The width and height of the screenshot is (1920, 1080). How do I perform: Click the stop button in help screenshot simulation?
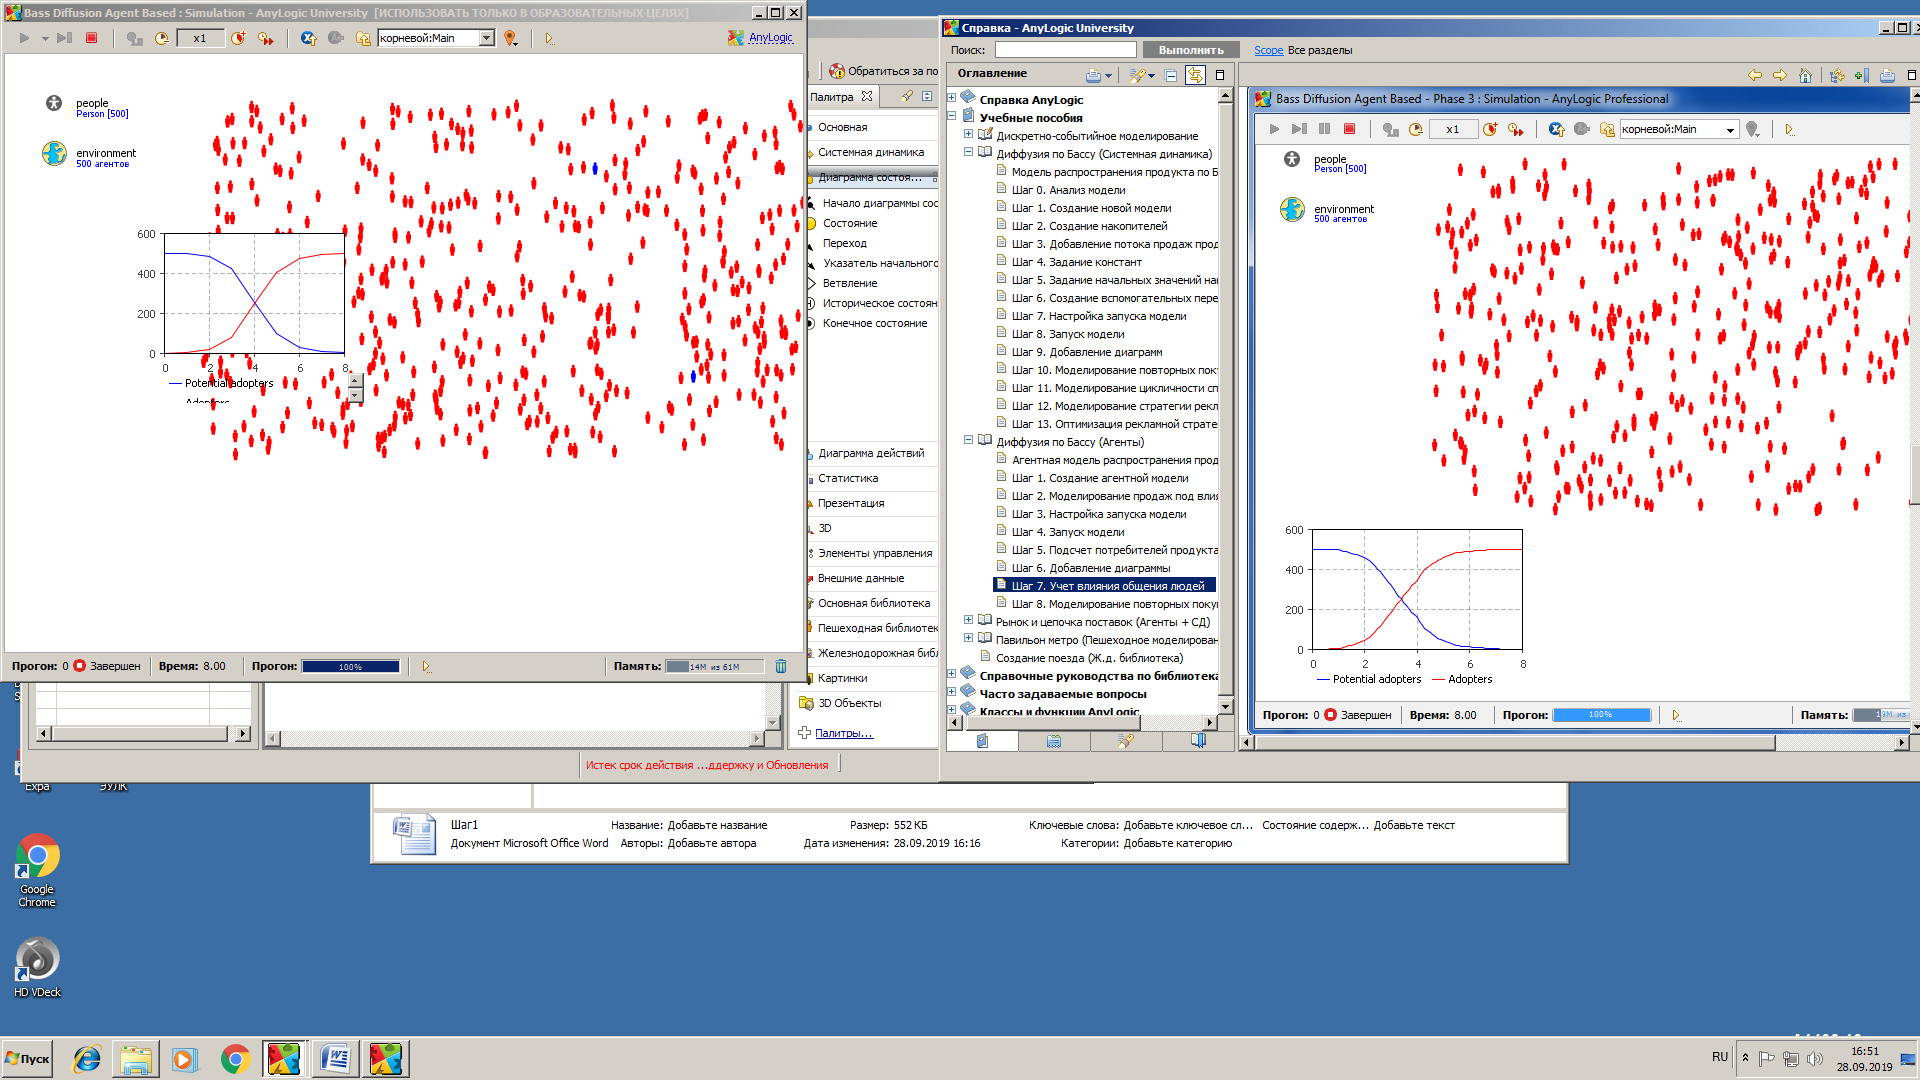1349,129
